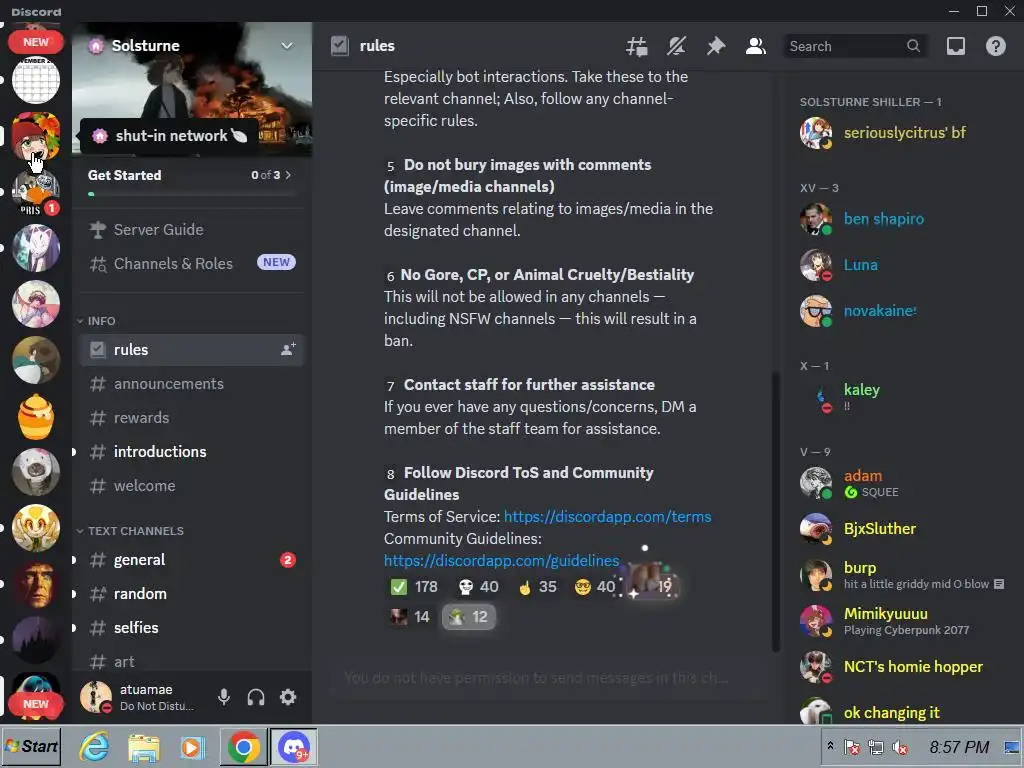Toggle the green checkmark reaction 178
Image resolution: width=1024 pixels, height=768 pixels.
point(413,586)
